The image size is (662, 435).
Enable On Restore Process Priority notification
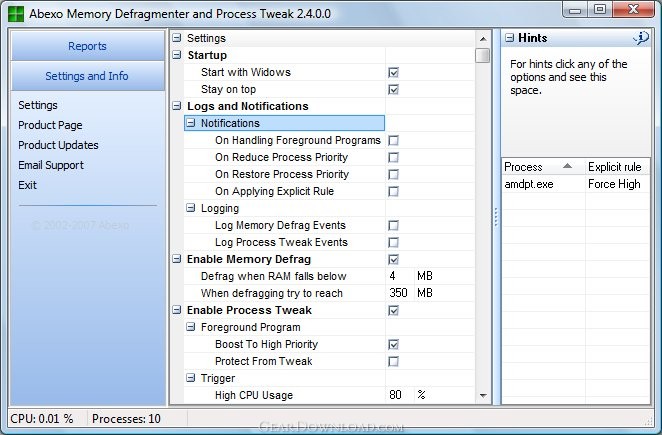click(393, 174)
